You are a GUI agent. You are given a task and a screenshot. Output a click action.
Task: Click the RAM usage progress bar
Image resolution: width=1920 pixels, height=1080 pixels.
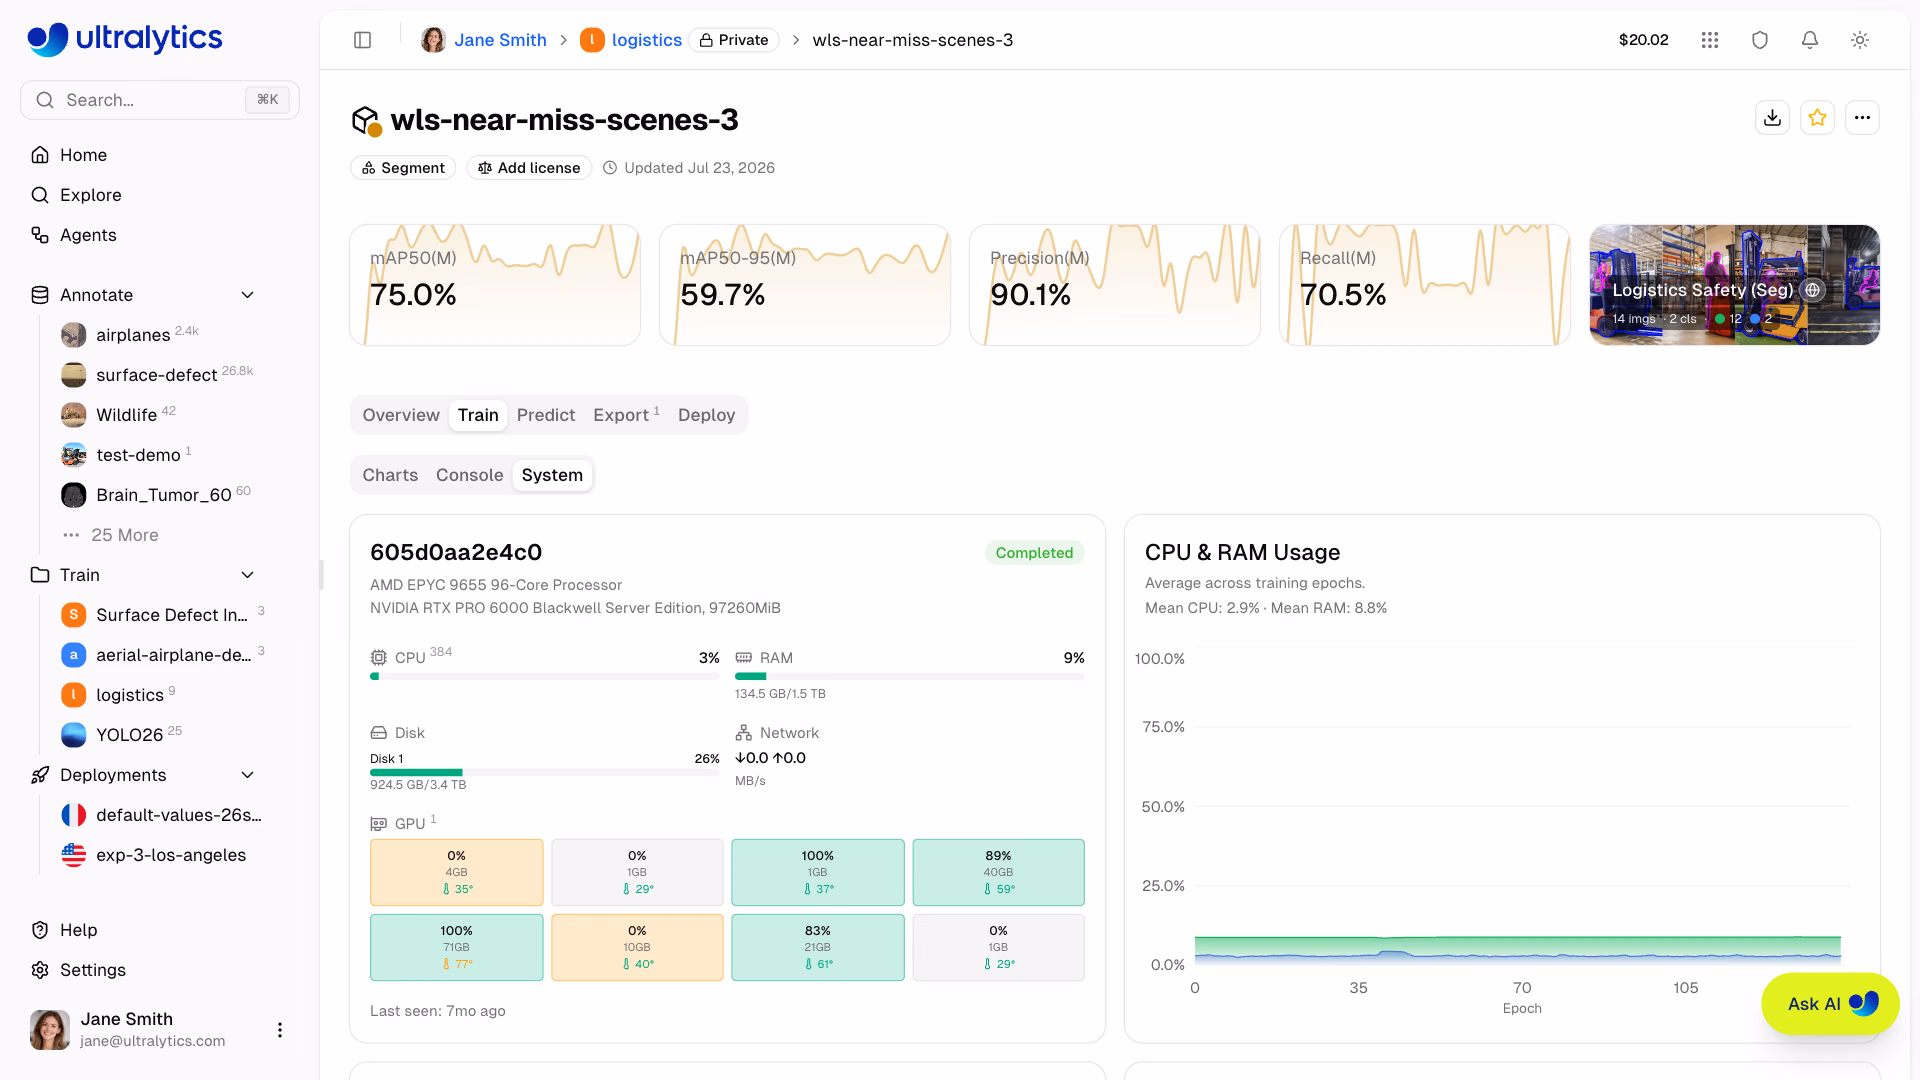[910, 677]
